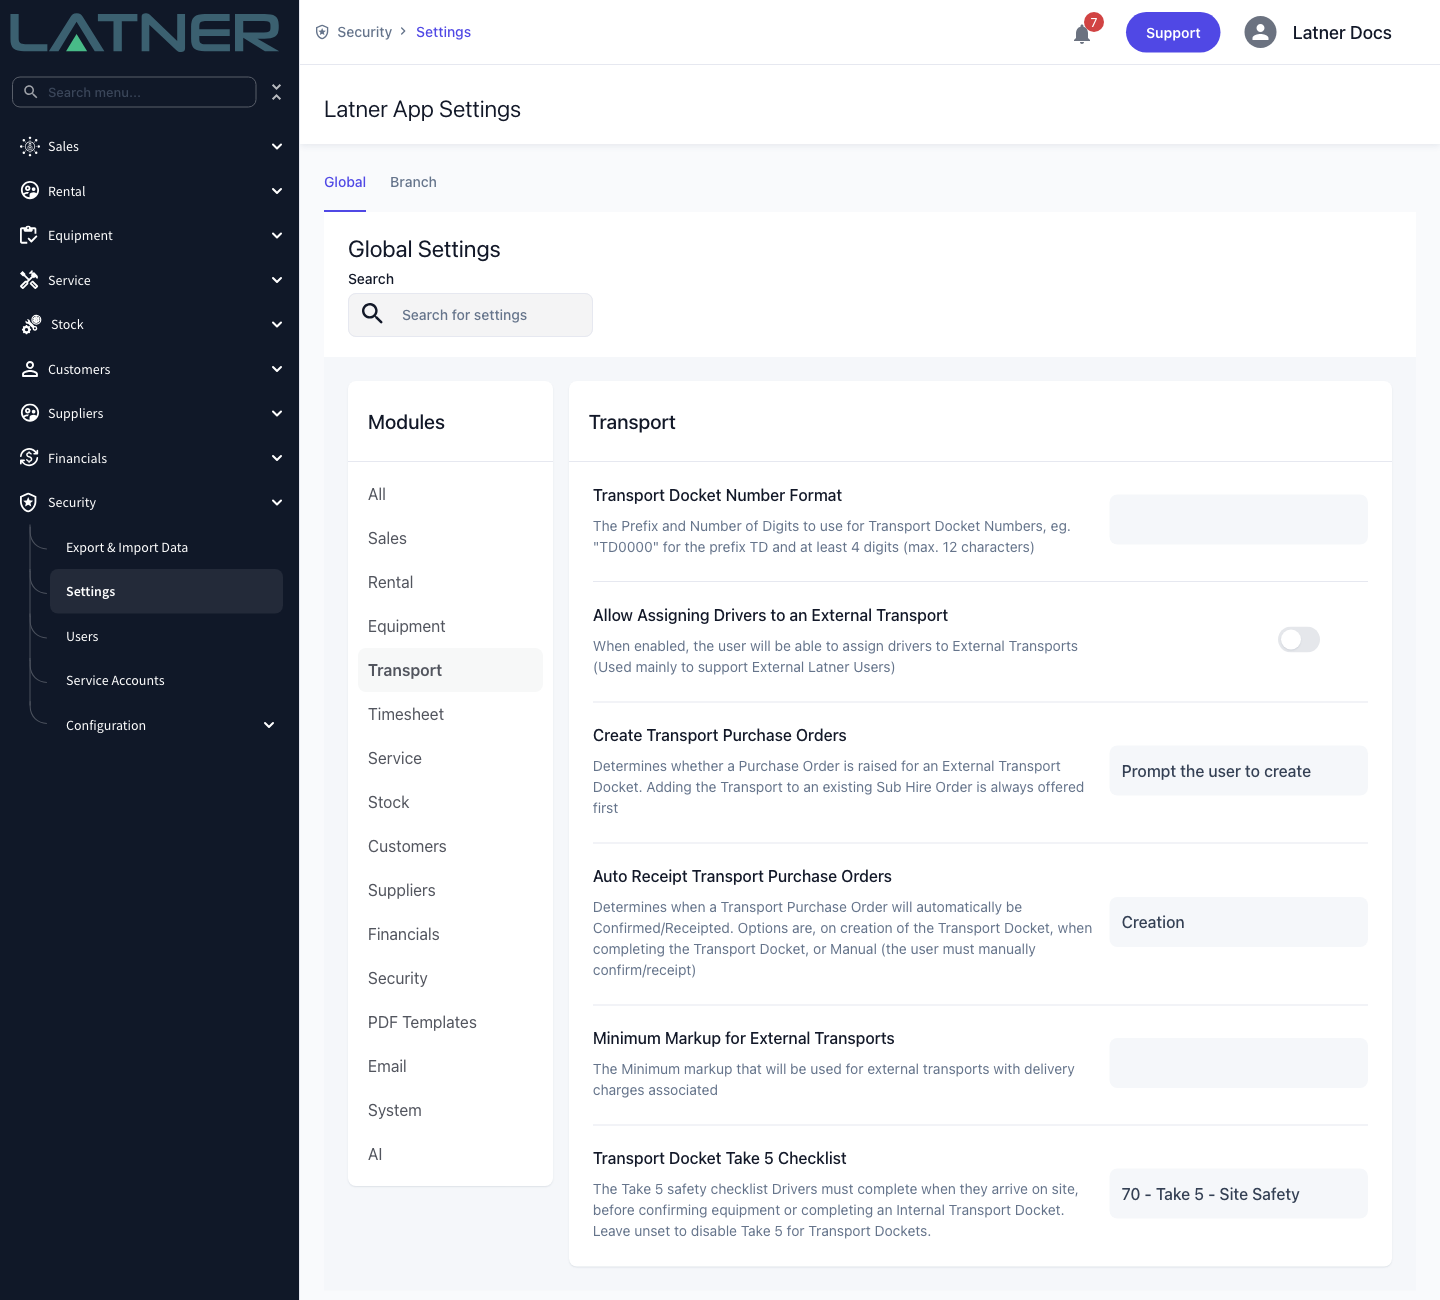Expand the Suppliers menu chevron
This screenshot has width=1440, height=1300.
[x=277, y=413]
